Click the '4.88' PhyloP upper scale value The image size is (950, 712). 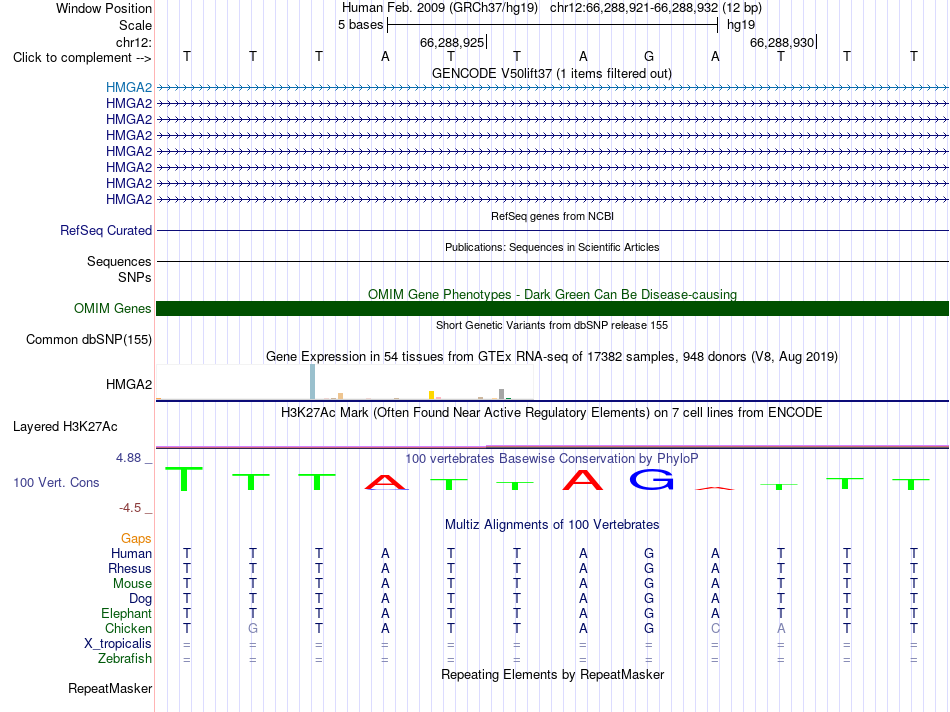pyautogui.click(x=128, y=458)
